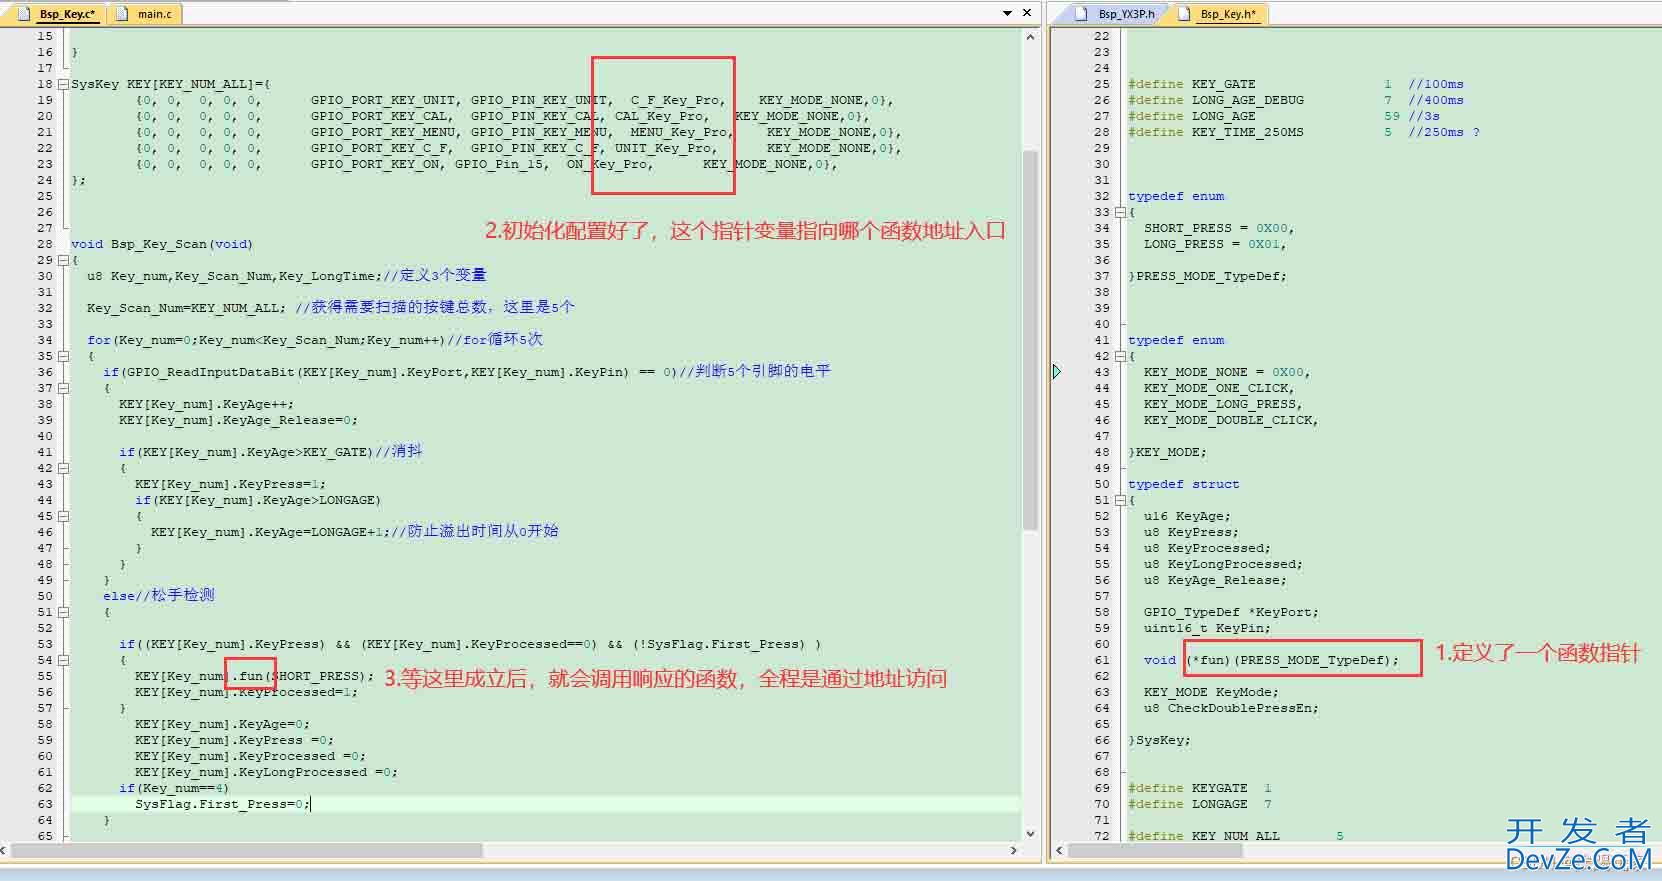The height and width of the screenshot is (881, 1662).
Task: Click 'KEY_MODE_DOUBLE_CLICK,' on line 46
Action: [x=1231, y=420]
